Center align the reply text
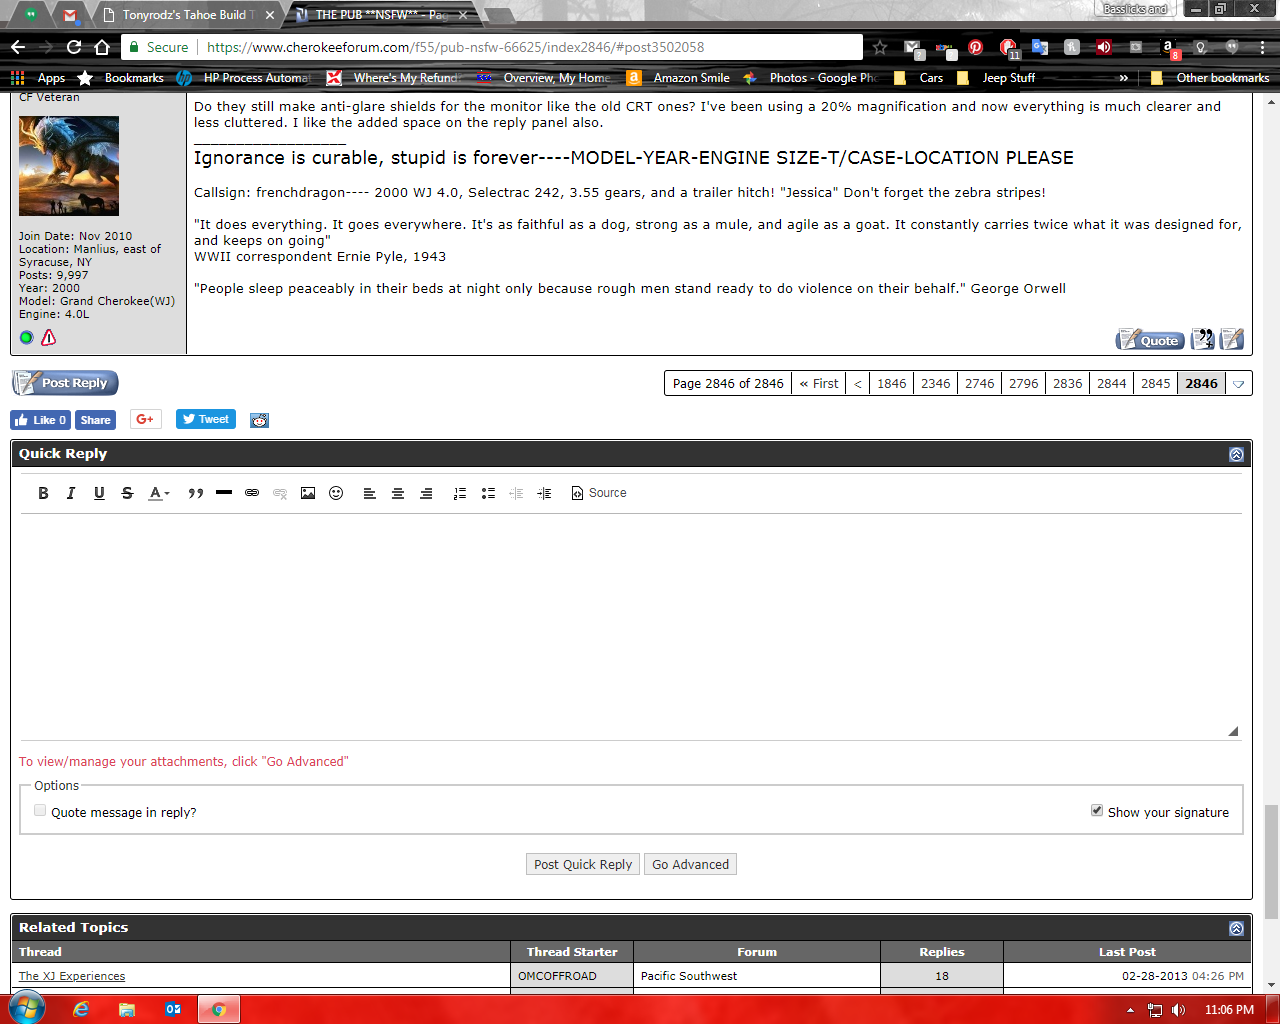Image resolution: width=1280 pixels, height=1024 pixels. pos(398,493)
